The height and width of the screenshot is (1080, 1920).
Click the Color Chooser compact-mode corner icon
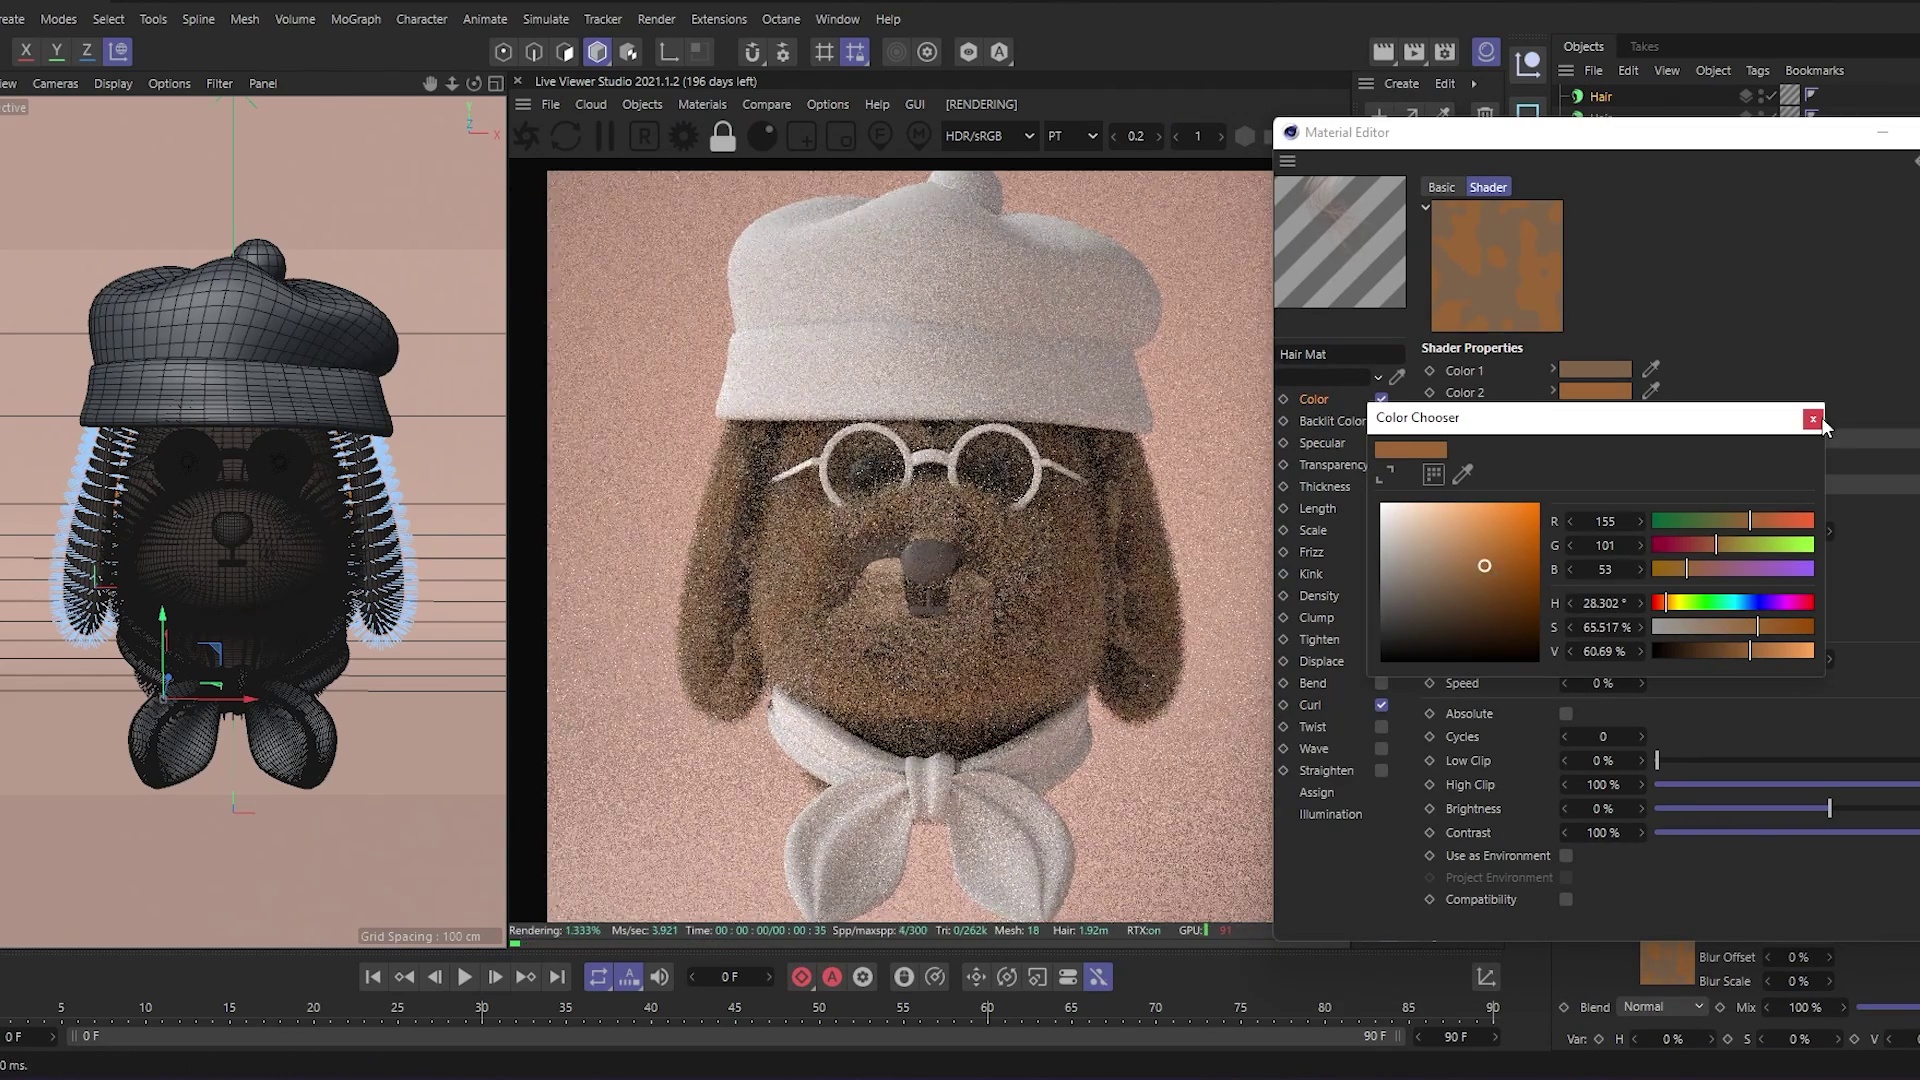click(x=1385, y=474)
